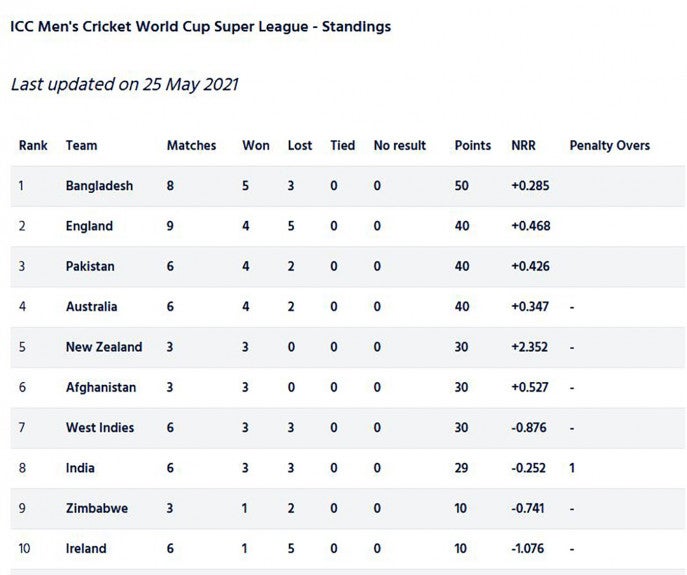Click the No result column header

400,146
